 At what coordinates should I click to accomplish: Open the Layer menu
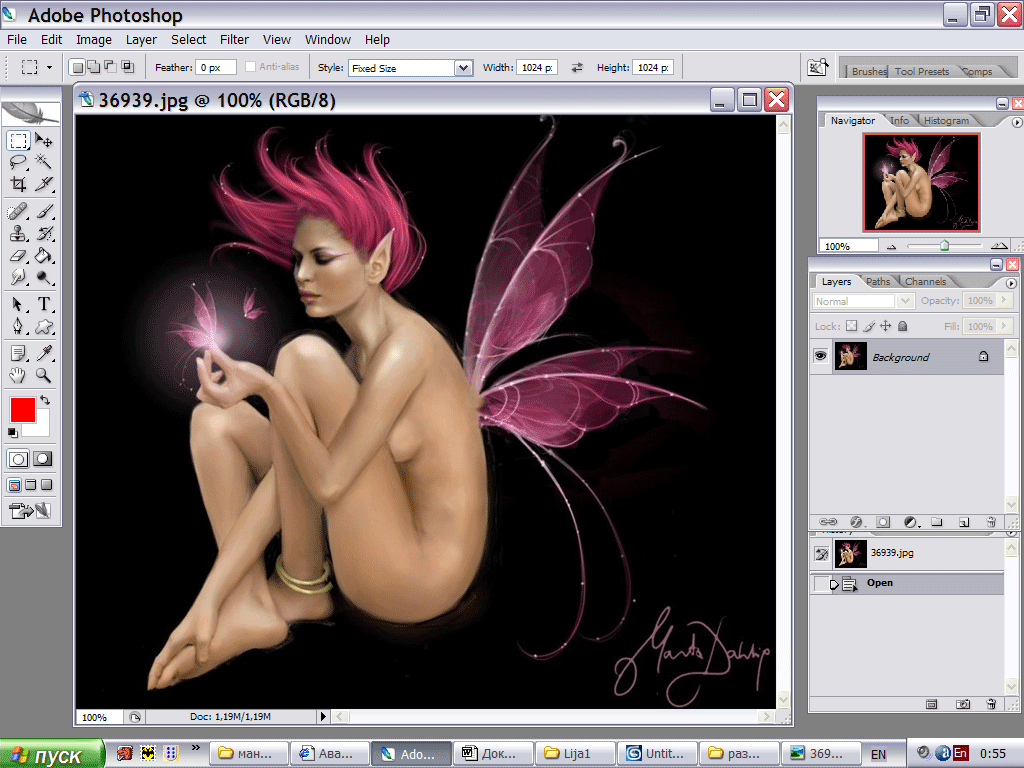(x=141, y=40)
